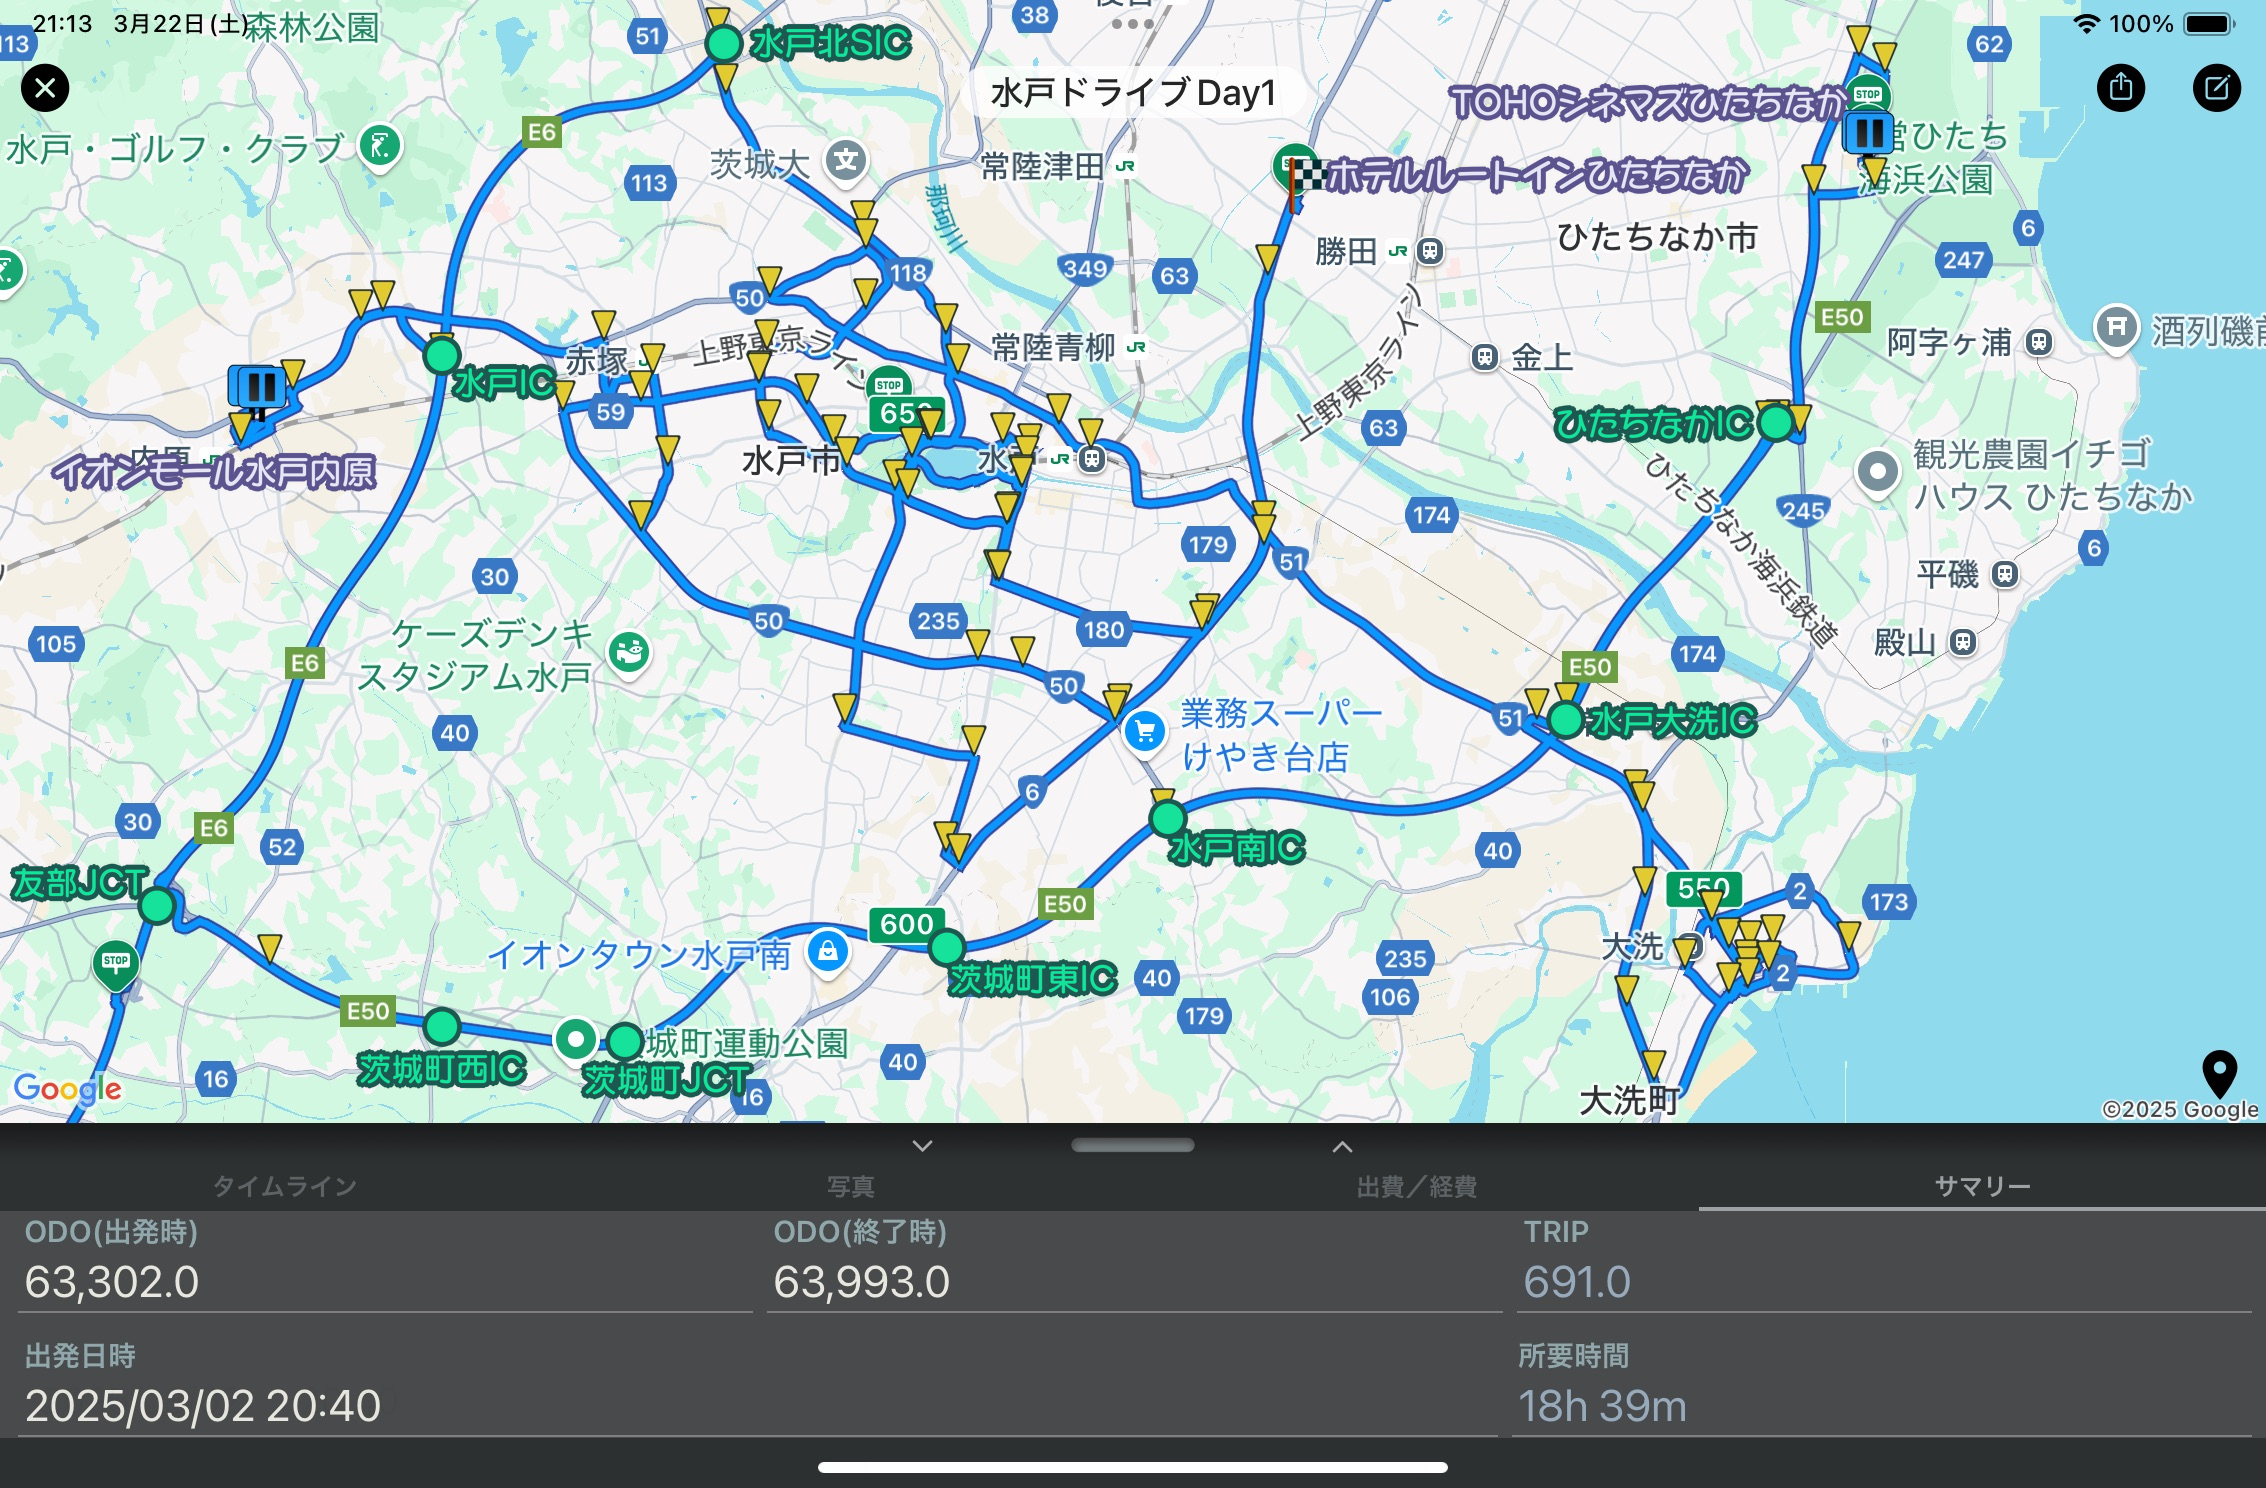This screenshot has width=2266, height=1488.
Task: Edit the ODO(出発時) field 63,302.0
Action: 385,1282
